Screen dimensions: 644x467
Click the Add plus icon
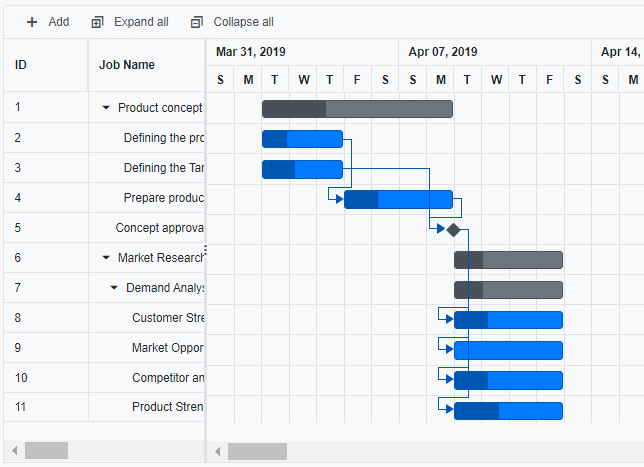coord(32,22)
